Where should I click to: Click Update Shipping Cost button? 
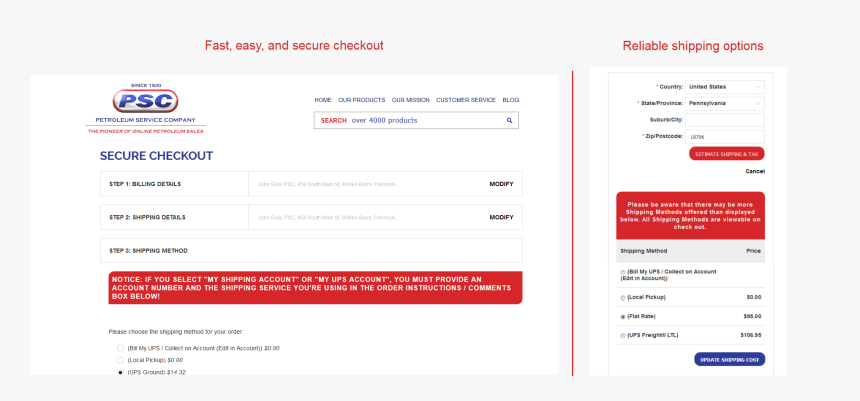729,360
